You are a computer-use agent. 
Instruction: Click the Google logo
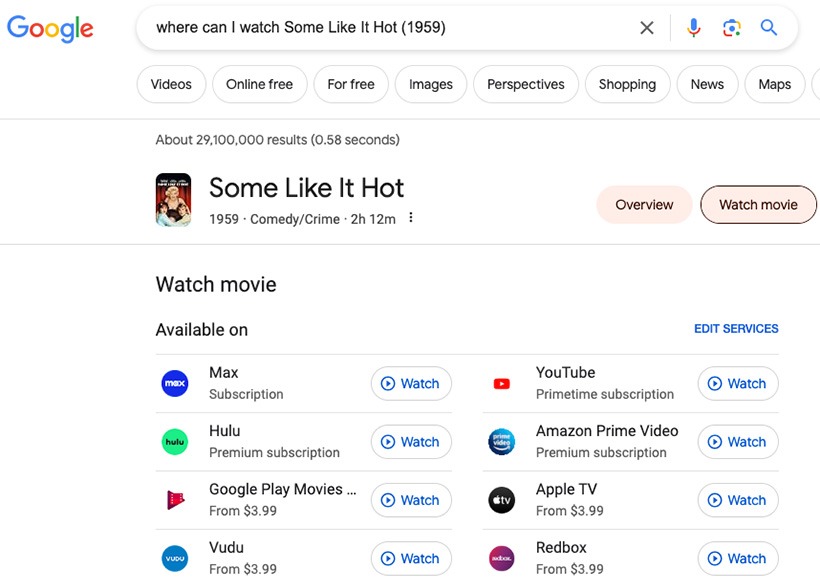pos(50,28)
